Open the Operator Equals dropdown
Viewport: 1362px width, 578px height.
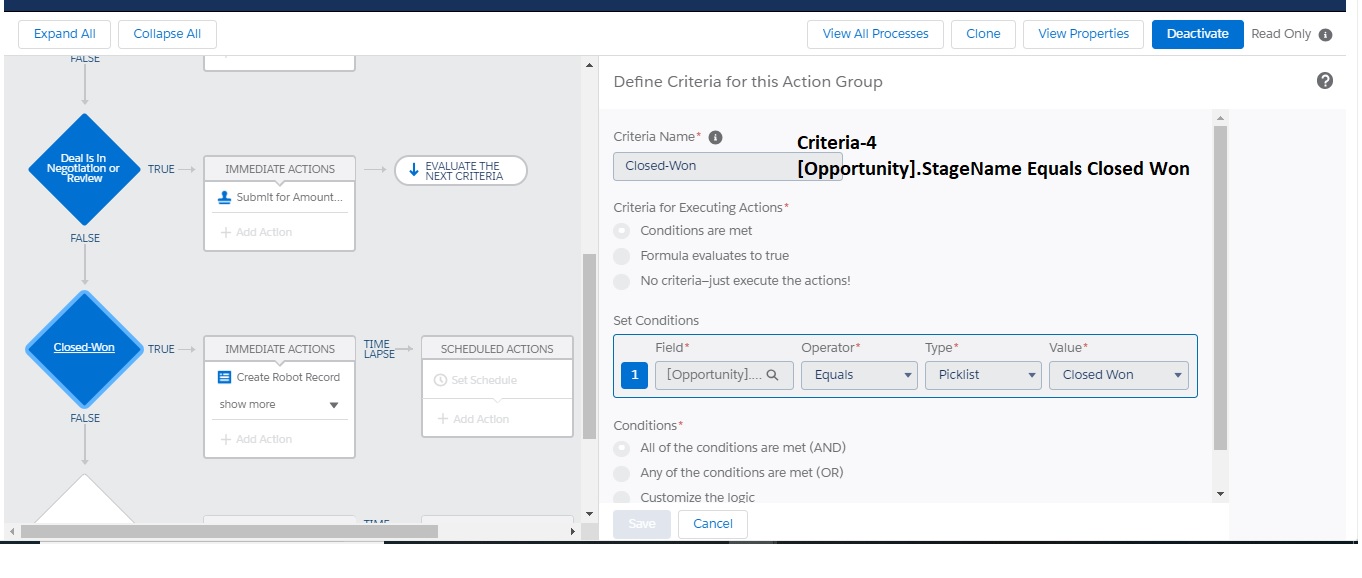pos(859,375)
